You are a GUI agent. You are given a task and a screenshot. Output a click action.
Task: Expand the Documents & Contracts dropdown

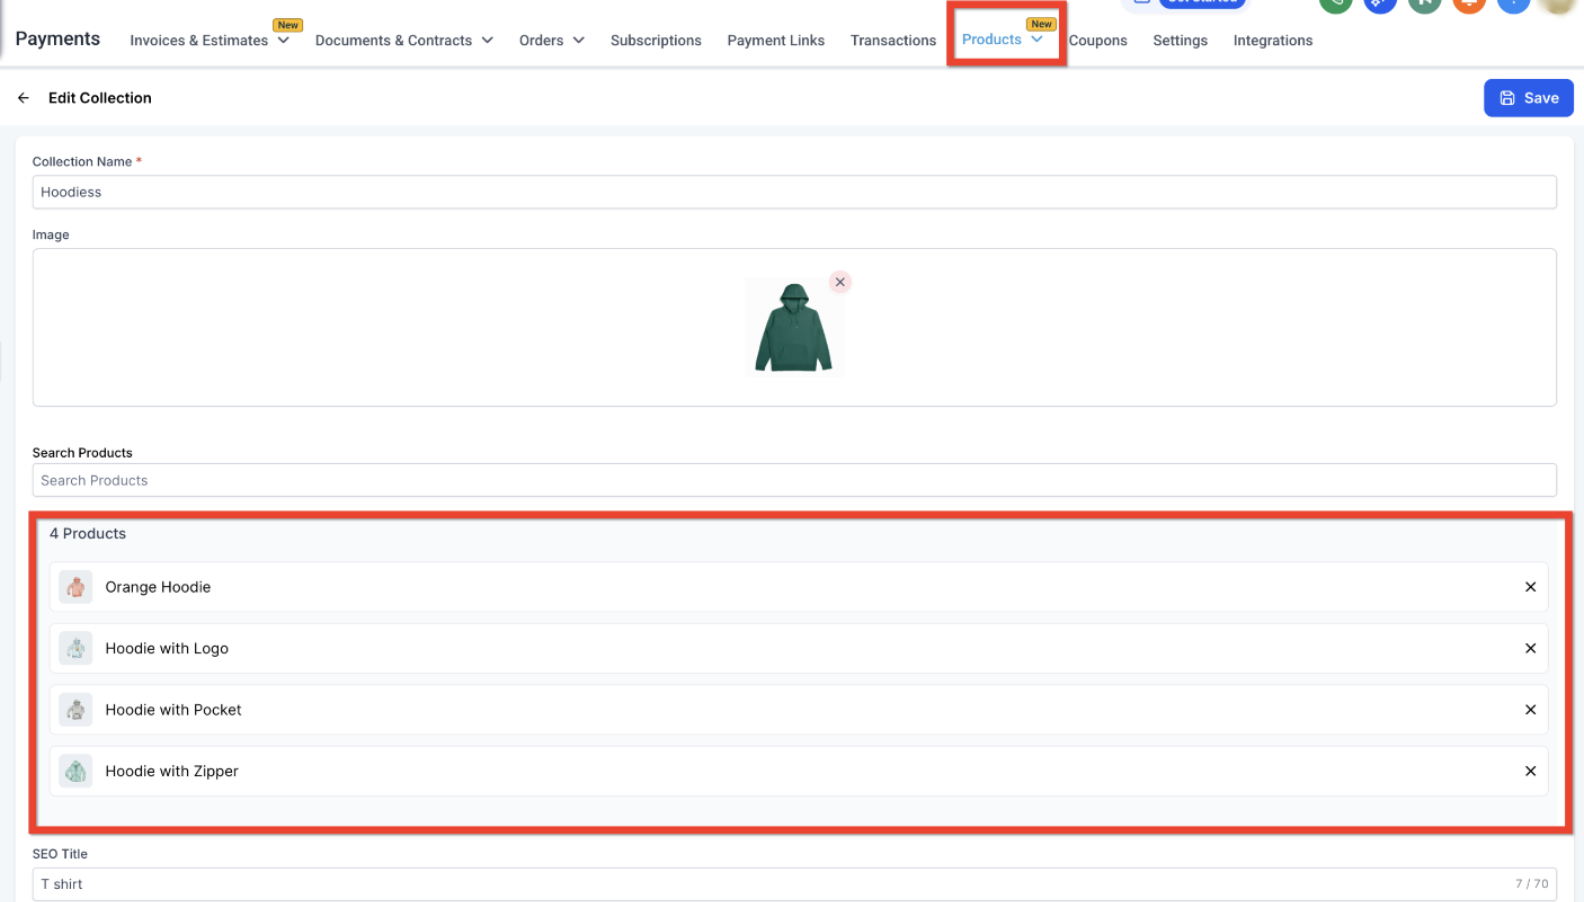(x=487, y=41)
